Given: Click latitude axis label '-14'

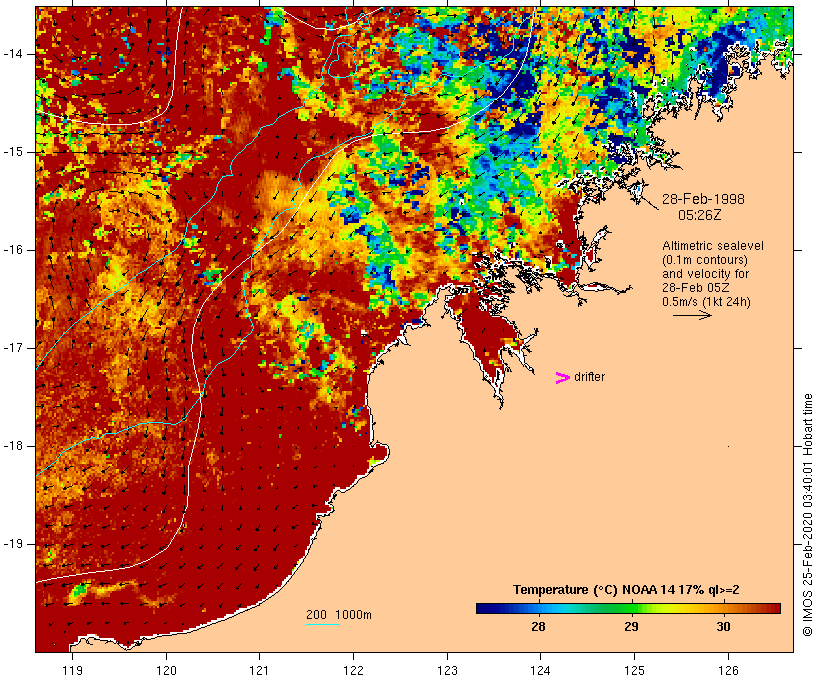Looking at the screenshot, I should pyautogui.click(x=12, y=54).
